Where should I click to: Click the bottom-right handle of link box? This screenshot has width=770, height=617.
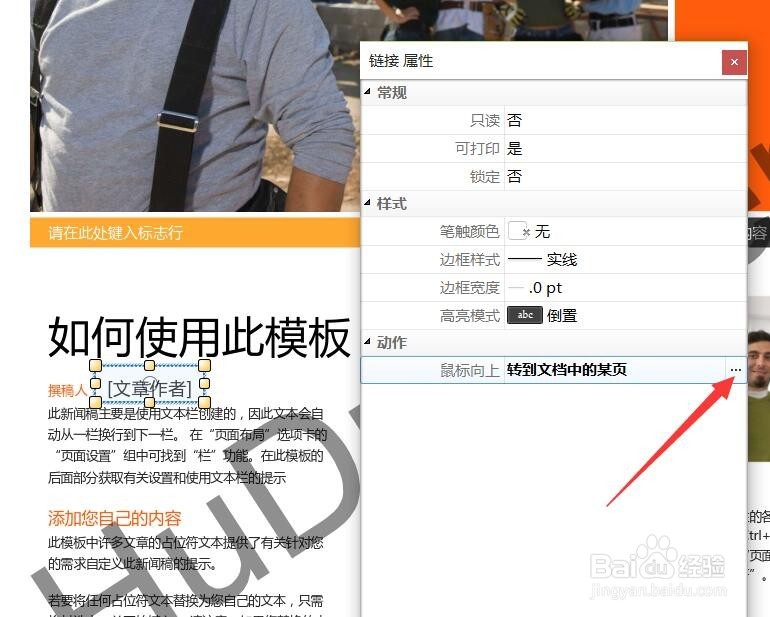205,402
